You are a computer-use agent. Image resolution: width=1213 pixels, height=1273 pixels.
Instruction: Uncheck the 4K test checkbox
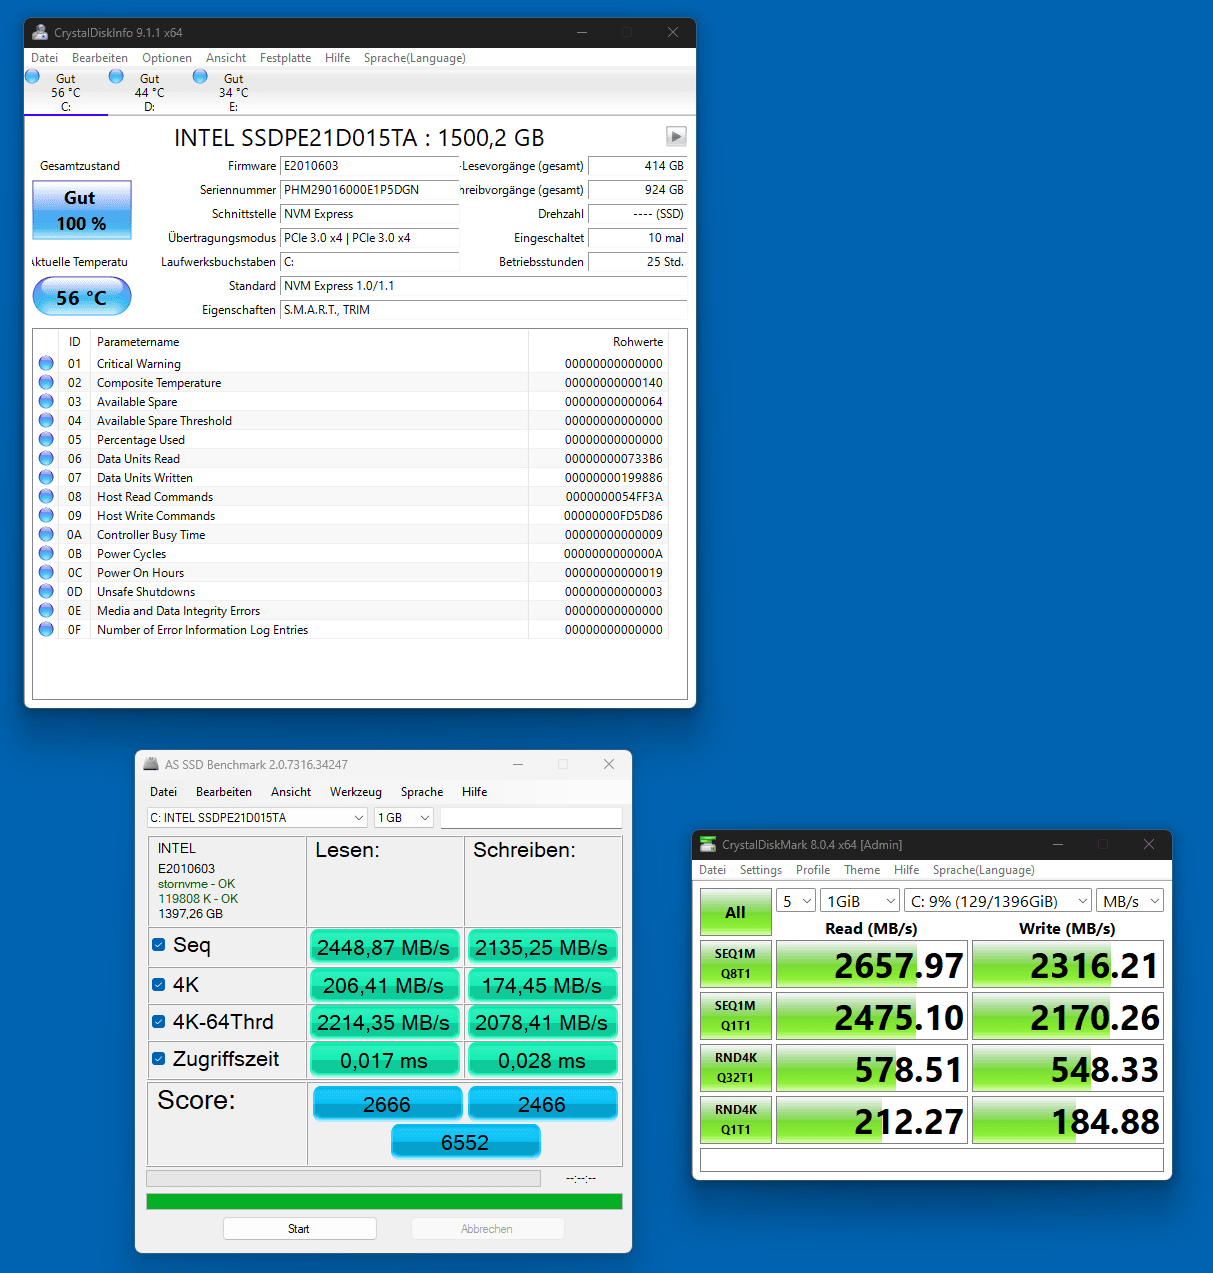pos(158,984)
